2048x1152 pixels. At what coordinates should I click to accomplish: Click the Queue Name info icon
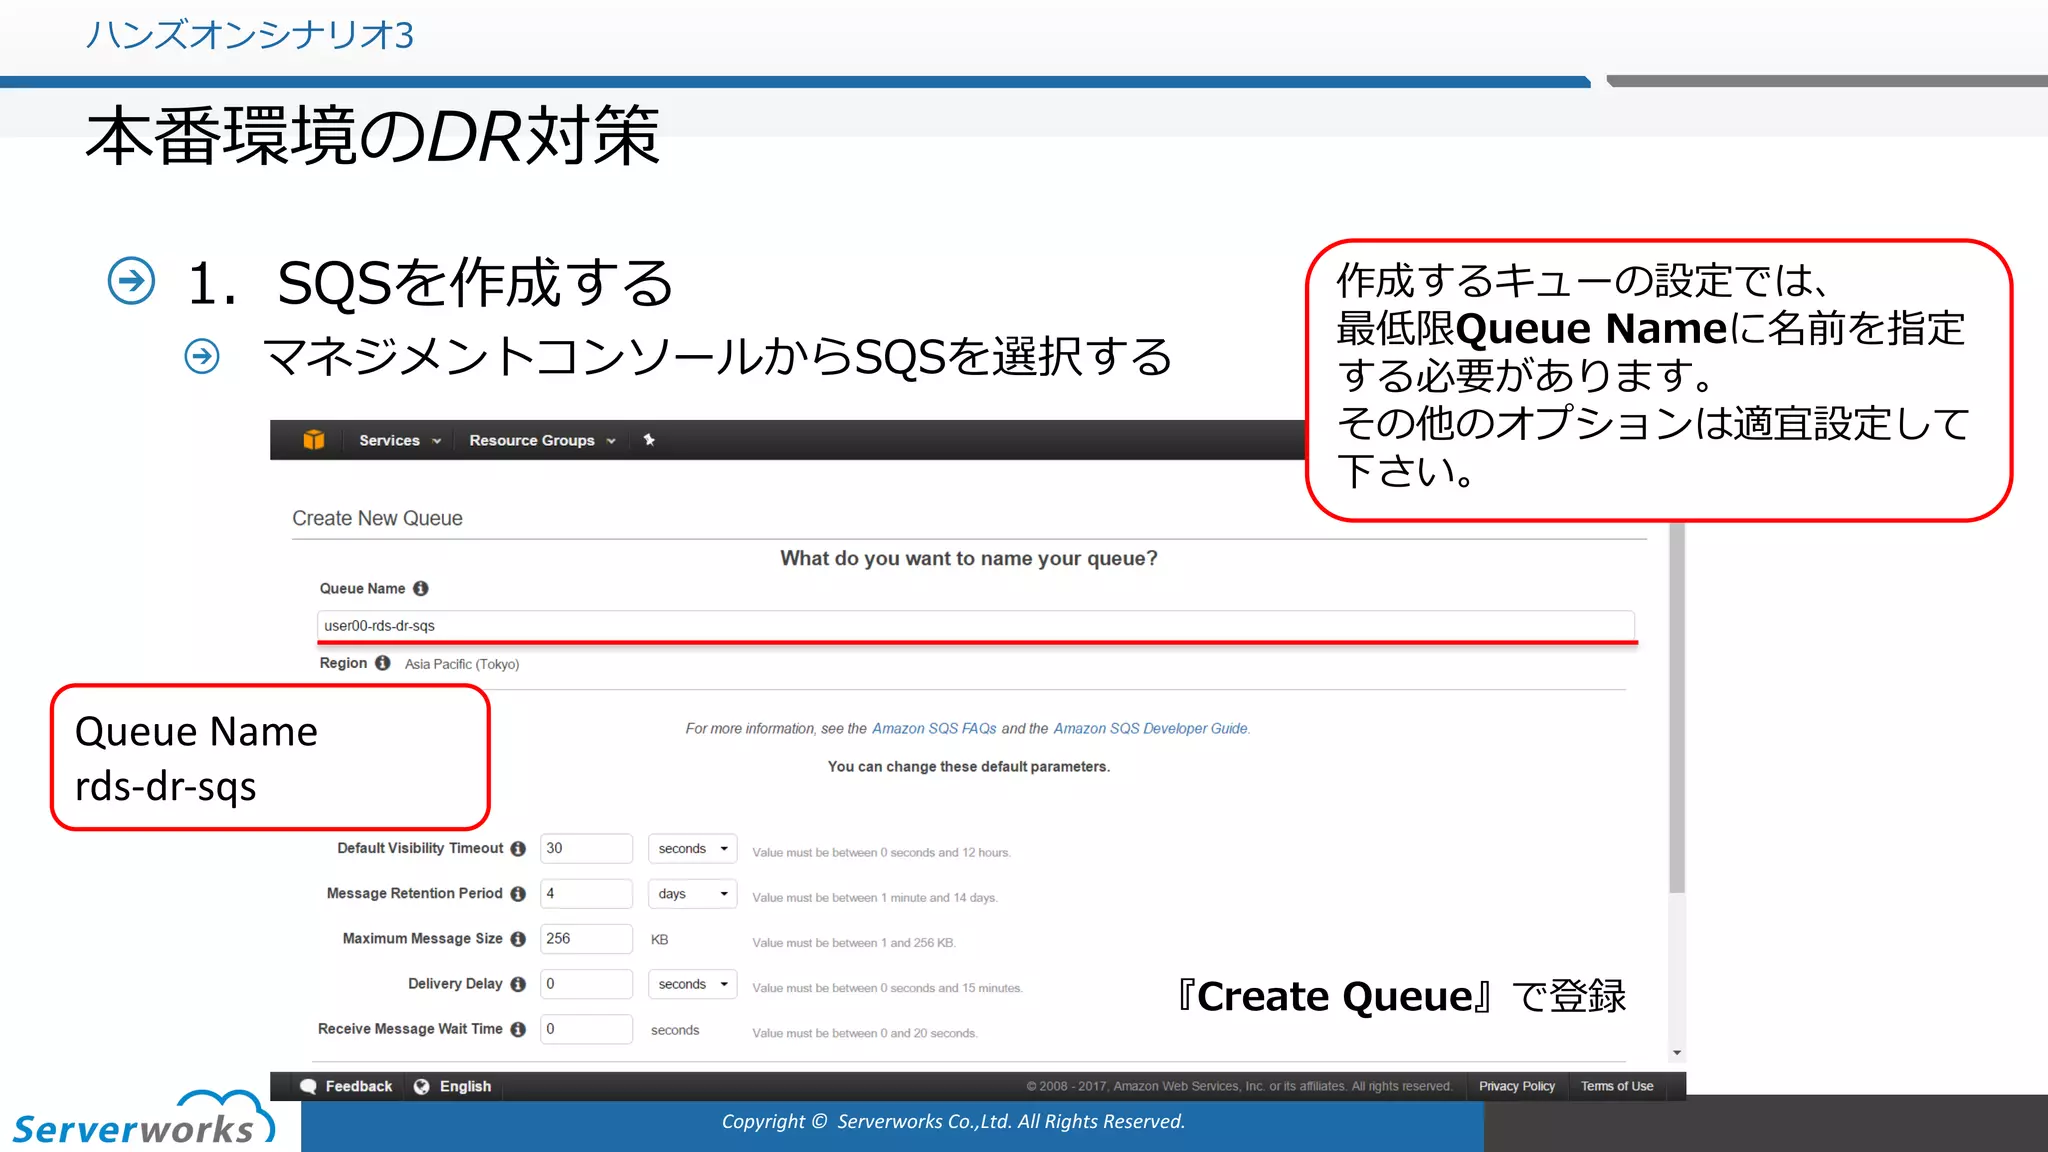pos(421,589)
